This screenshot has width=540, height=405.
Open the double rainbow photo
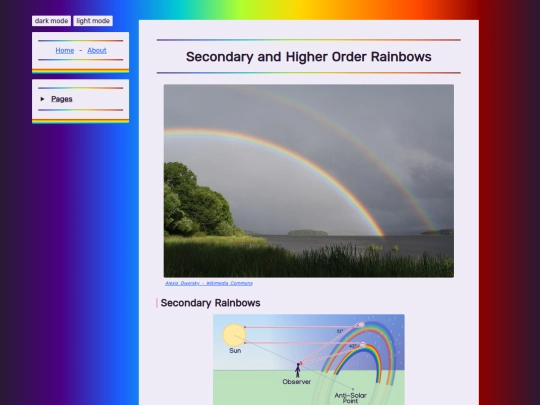coord(309,181)
